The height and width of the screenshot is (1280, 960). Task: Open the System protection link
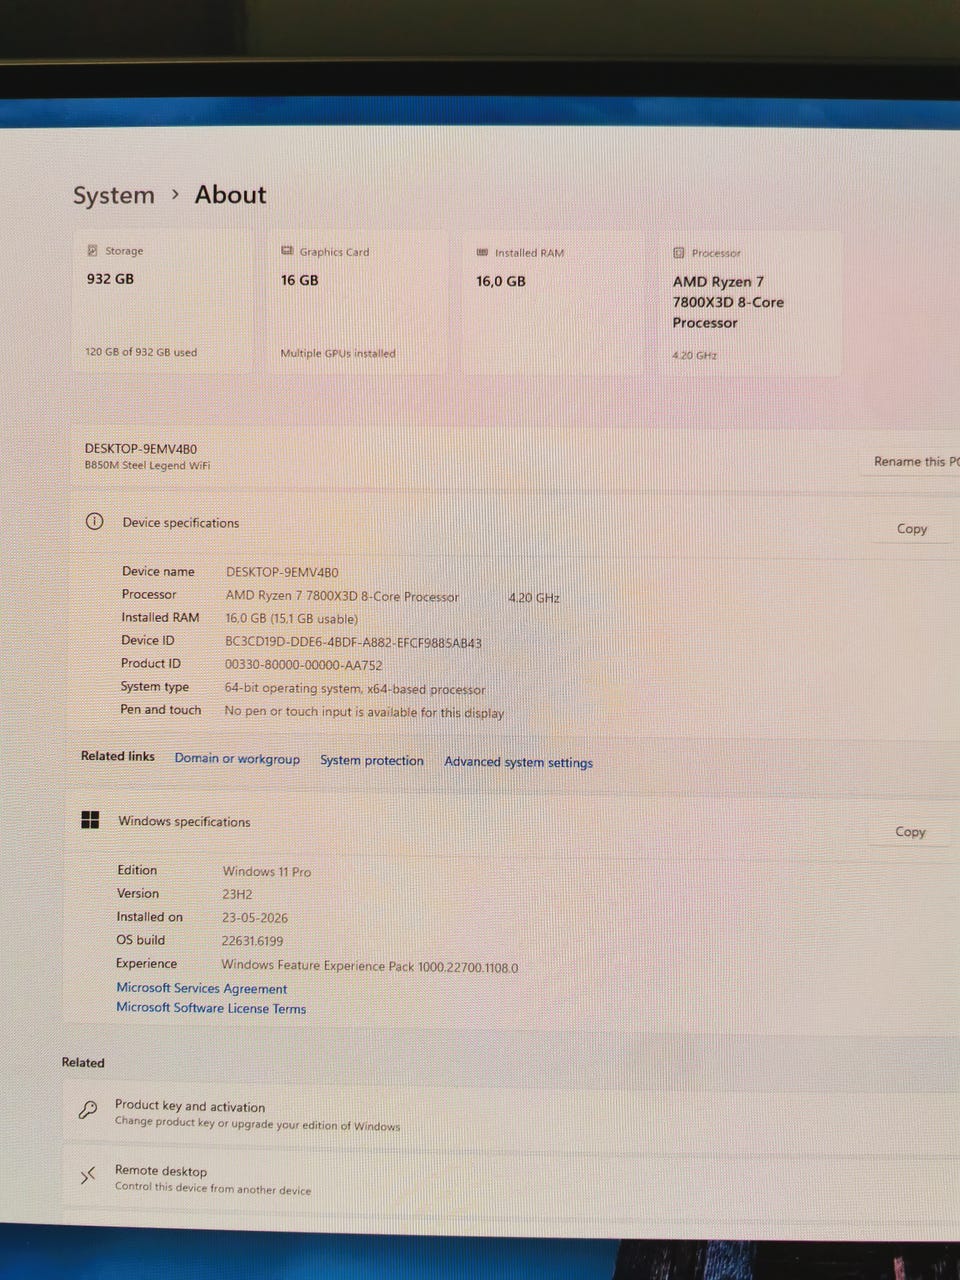(x=372, y=760)
